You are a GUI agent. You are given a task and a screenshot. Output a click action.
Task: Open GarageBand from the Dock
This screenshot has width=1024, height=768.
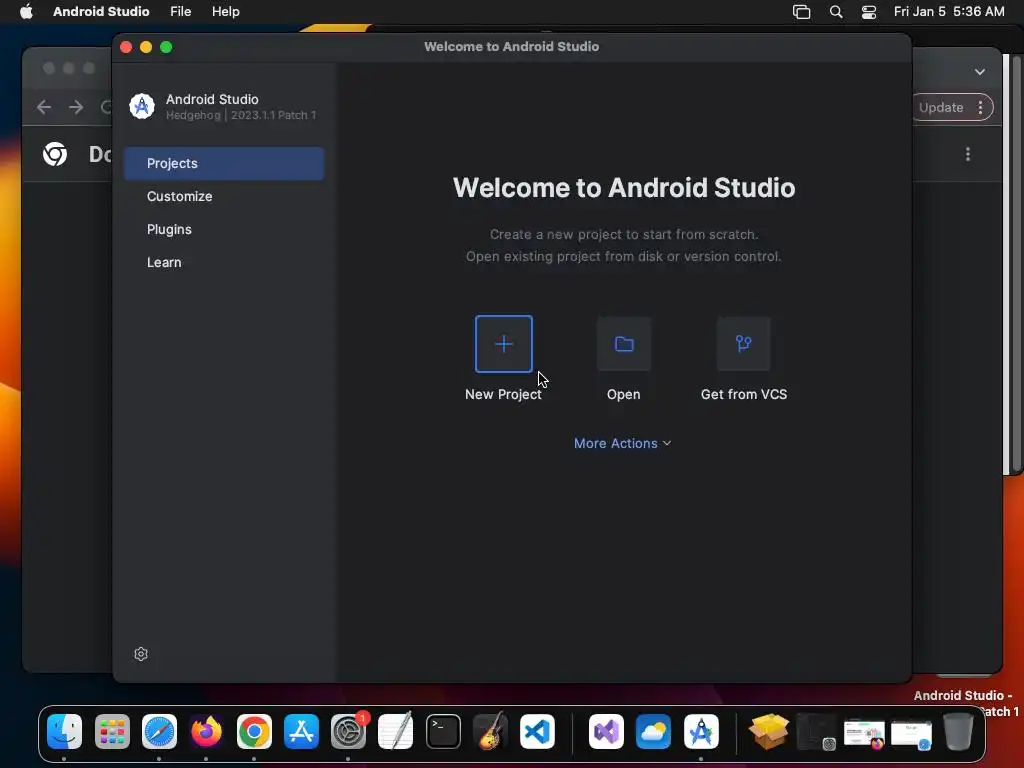tap(490, 731)
